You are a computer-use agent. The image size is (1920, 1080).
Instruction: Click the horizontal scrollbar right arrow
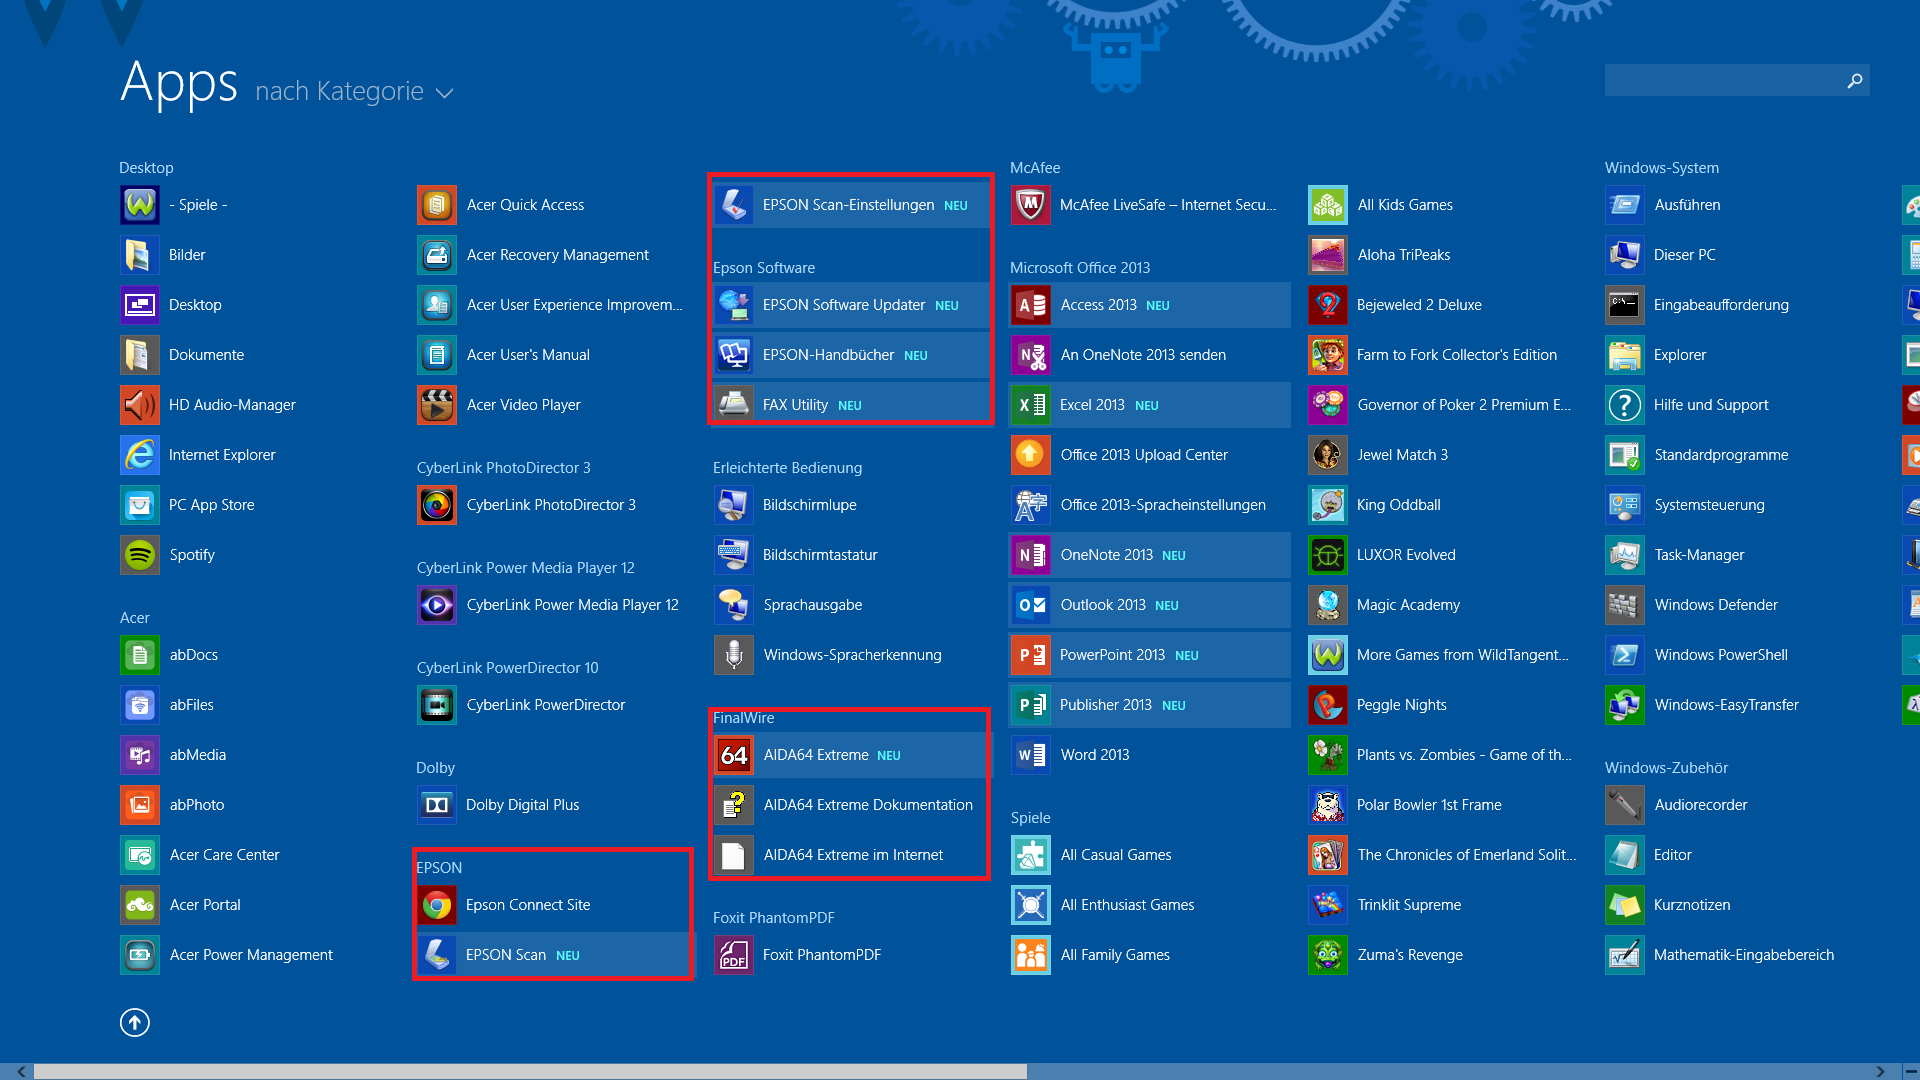(x=1880, y=1071)
